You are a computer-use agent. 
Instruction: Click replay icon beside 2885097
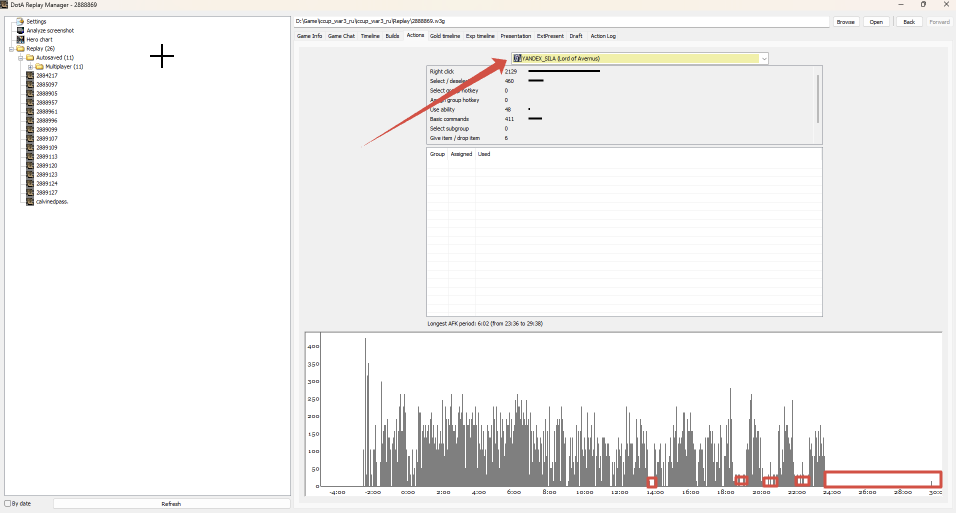30,85
